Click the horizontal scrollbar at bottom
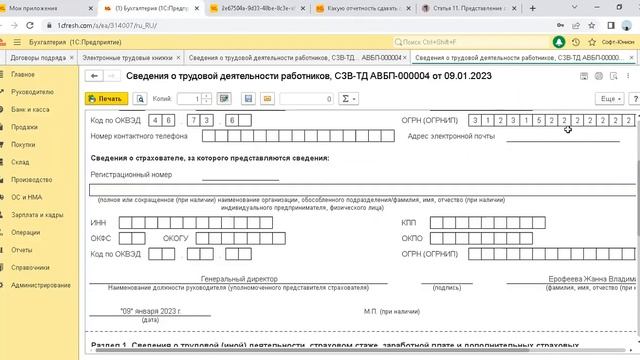Viewport: 640px width, 360px height. 312,350
